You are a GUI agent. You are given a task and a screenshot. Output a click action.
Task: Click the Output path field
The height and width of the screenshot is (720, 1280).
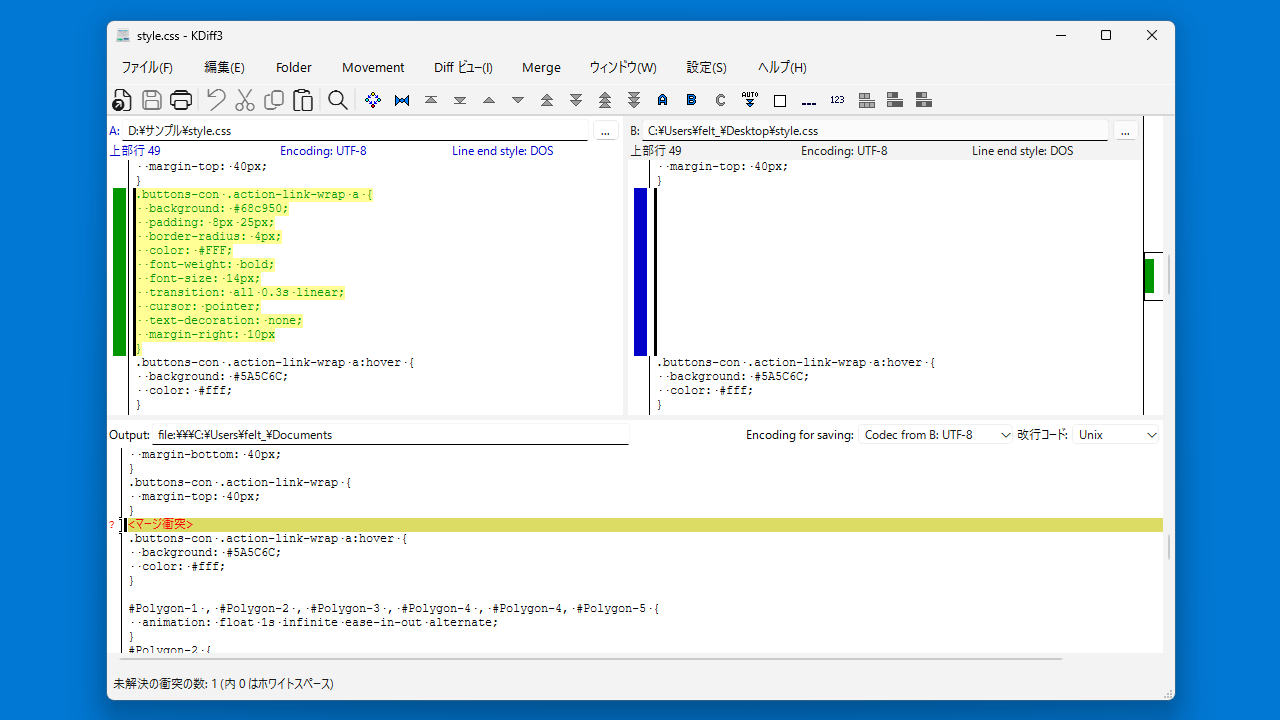click(390, 435)
